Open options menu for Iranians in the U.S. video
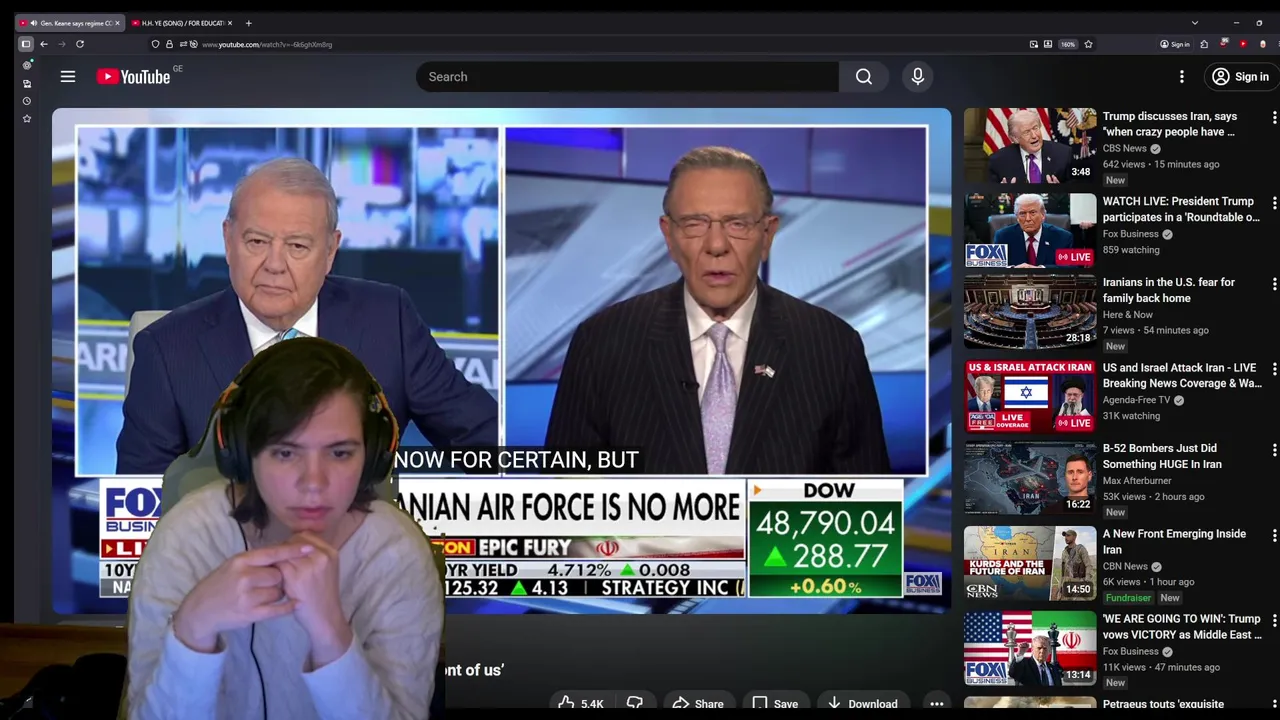The image size is (1280, 720). (x=1274, y=284)
